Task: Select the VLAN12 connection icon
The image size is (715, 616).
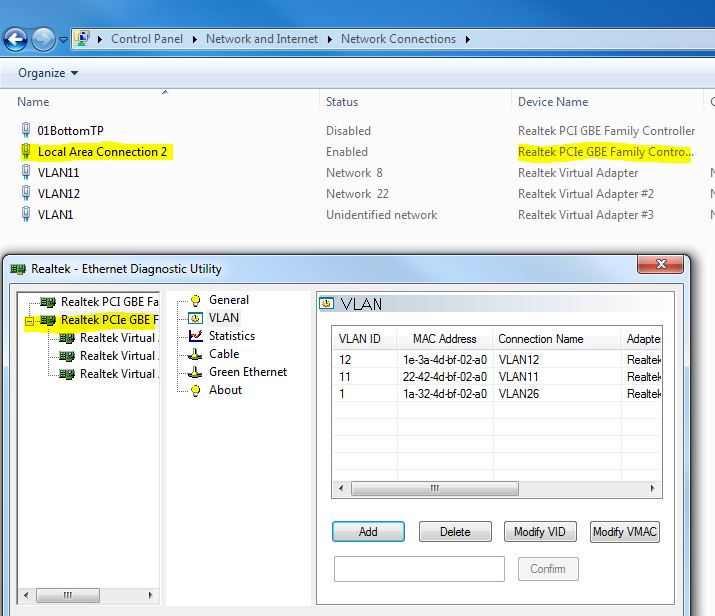Action: click(x=26, y=193)
